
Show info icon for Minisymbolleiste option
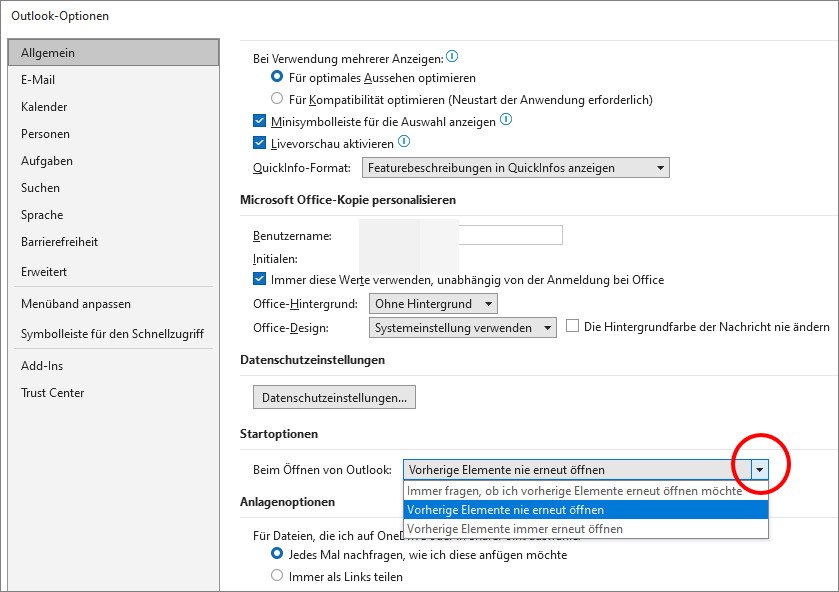coord(506,119)
